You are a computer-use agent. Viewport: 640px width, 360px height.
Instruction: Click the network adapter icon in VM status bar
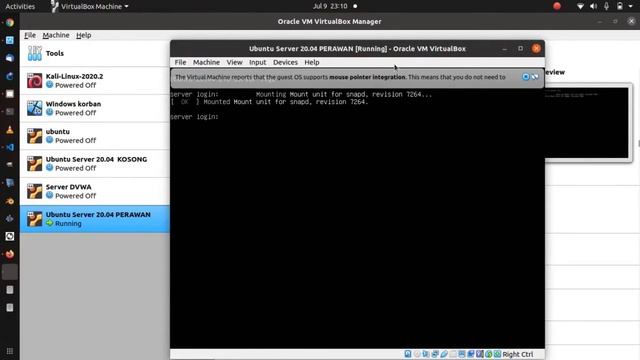pyautogui.click(x=435, y=354)
